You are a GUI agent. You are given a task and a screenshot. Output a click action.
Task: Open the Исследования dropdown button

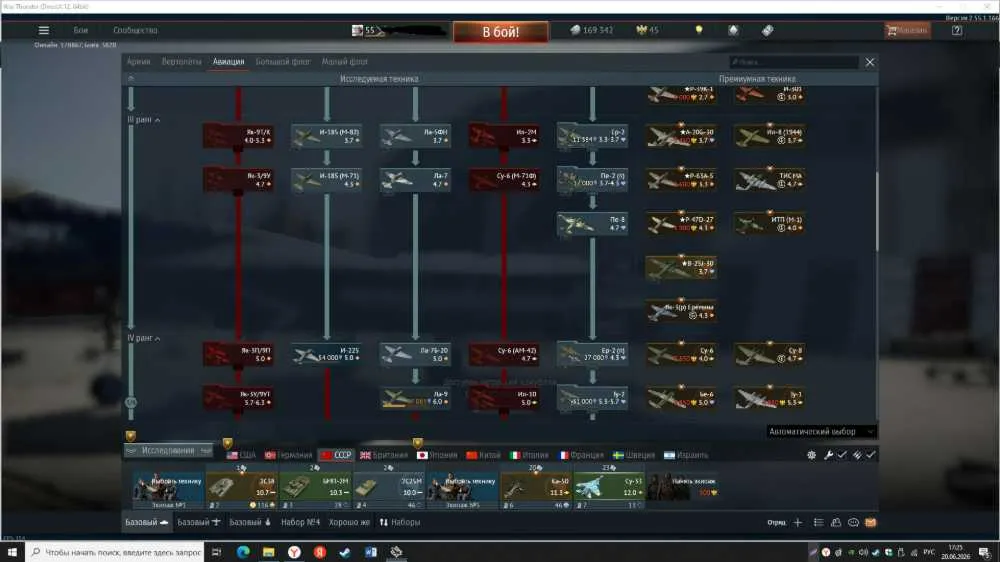(x=168, y=450)
